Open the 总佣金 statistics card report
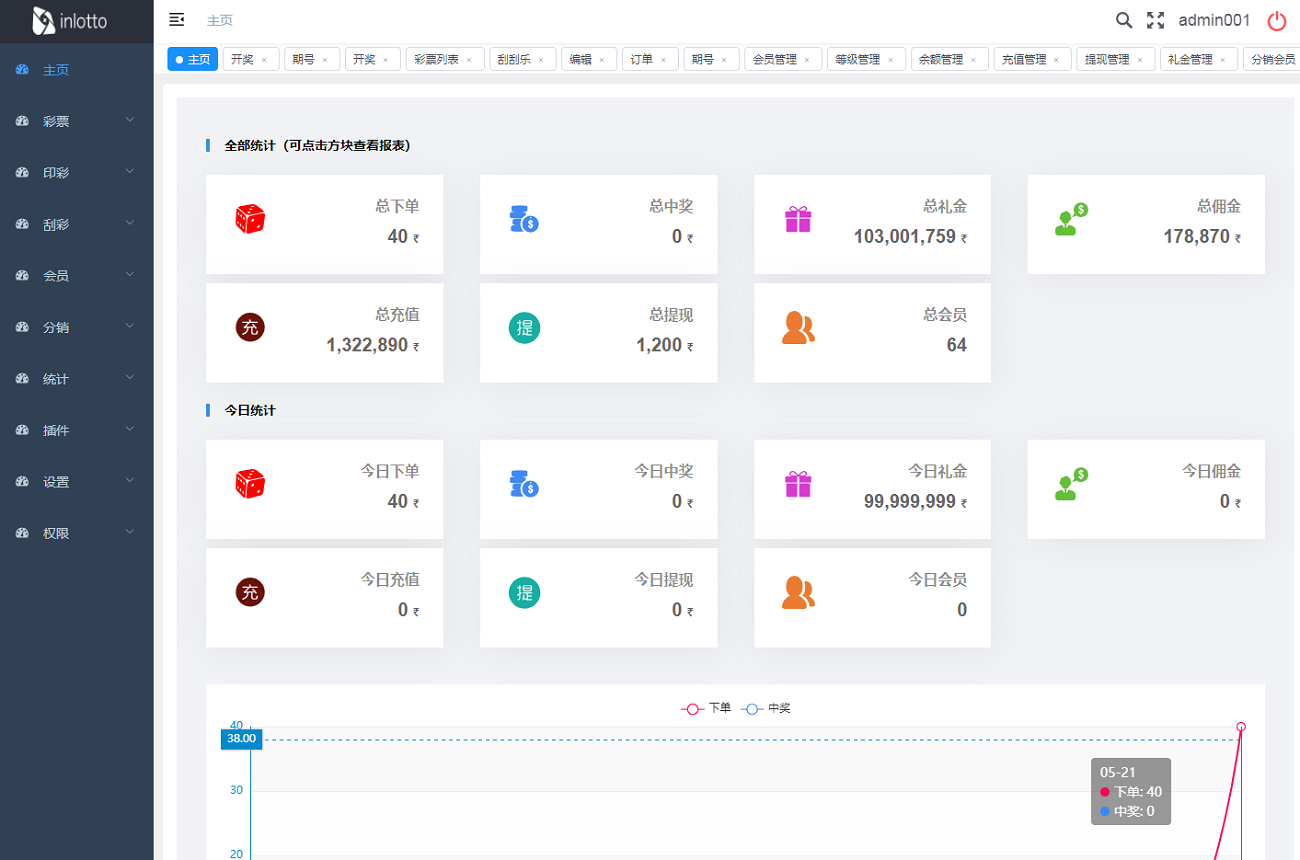 (1145, 224)
